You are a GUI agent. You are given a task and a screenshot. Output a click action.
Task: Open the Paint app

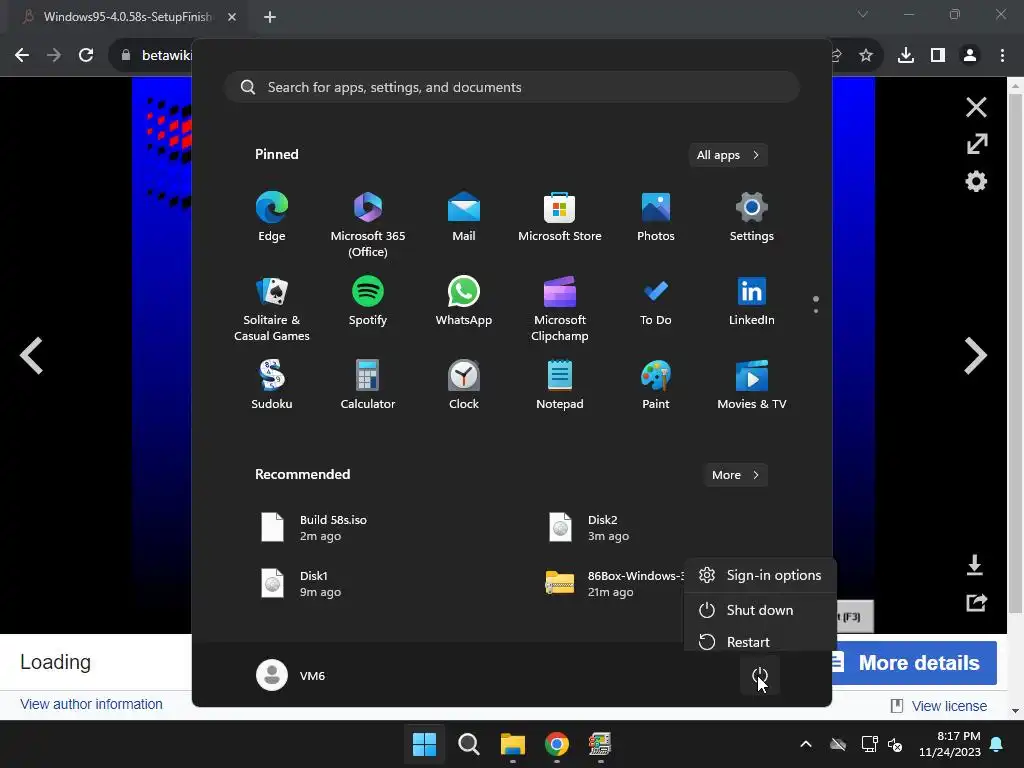point(656,385)
